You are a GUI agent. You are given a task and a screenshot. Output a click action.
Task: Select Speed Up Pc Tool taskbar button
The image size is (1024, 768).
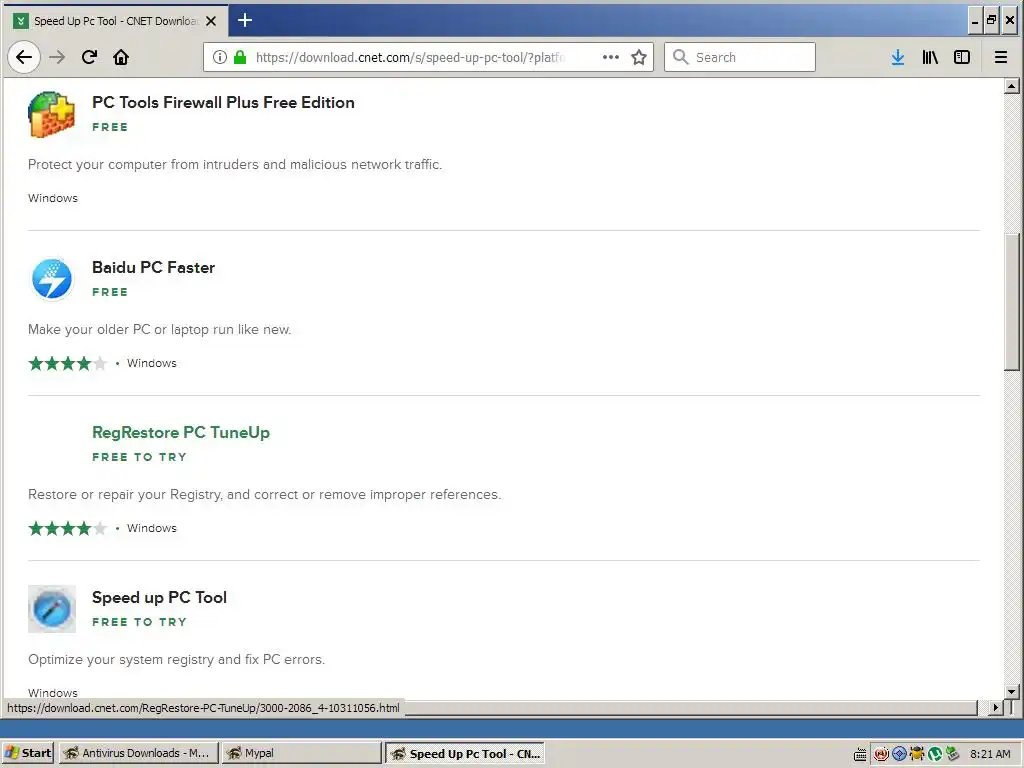[466, 754]
